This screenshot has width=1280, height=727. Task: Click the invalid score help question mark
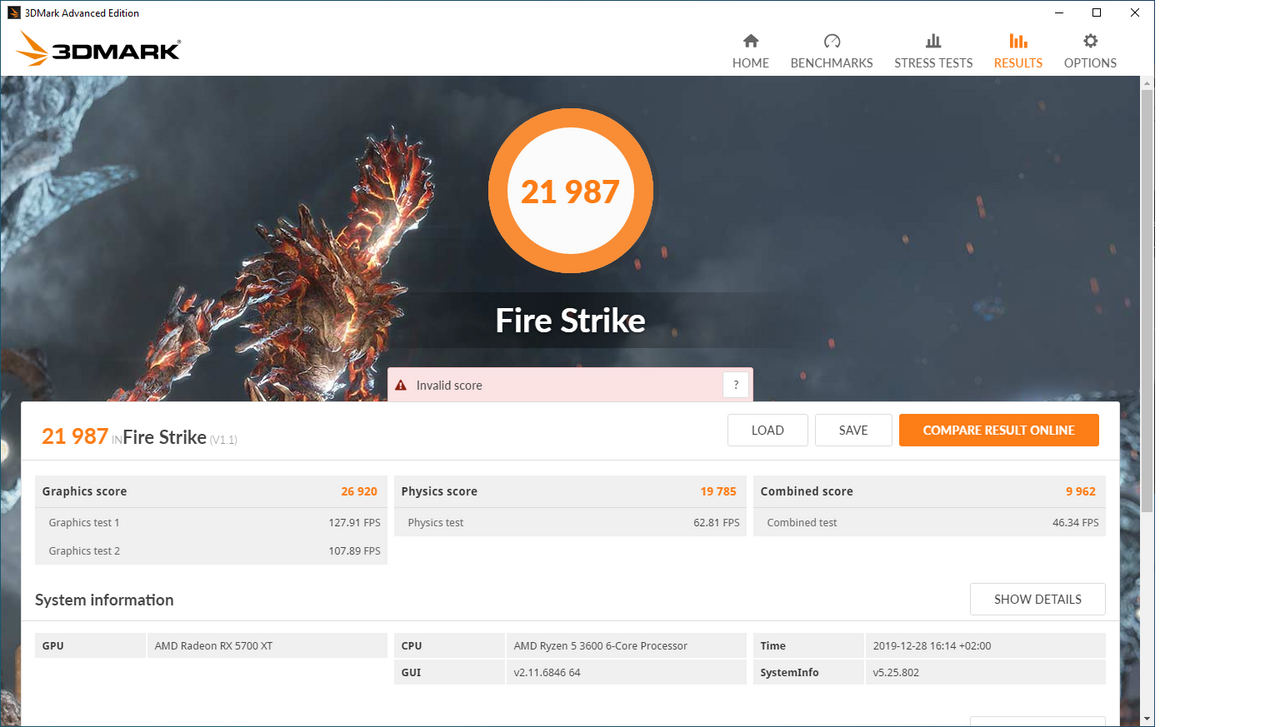tap(736, 385)
